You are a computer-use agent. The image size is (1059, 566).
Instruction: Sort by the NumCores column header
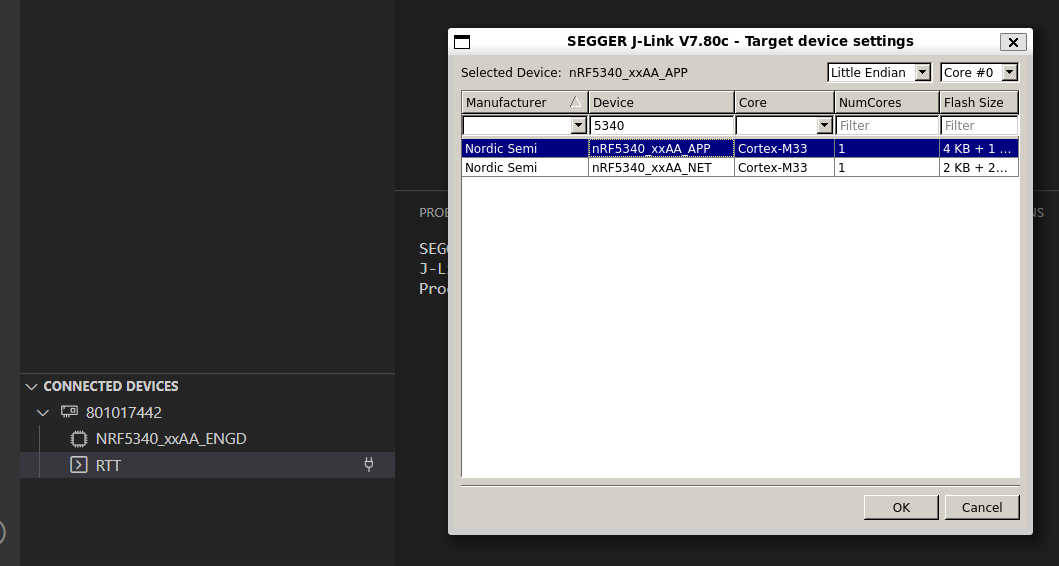(887, 103)
